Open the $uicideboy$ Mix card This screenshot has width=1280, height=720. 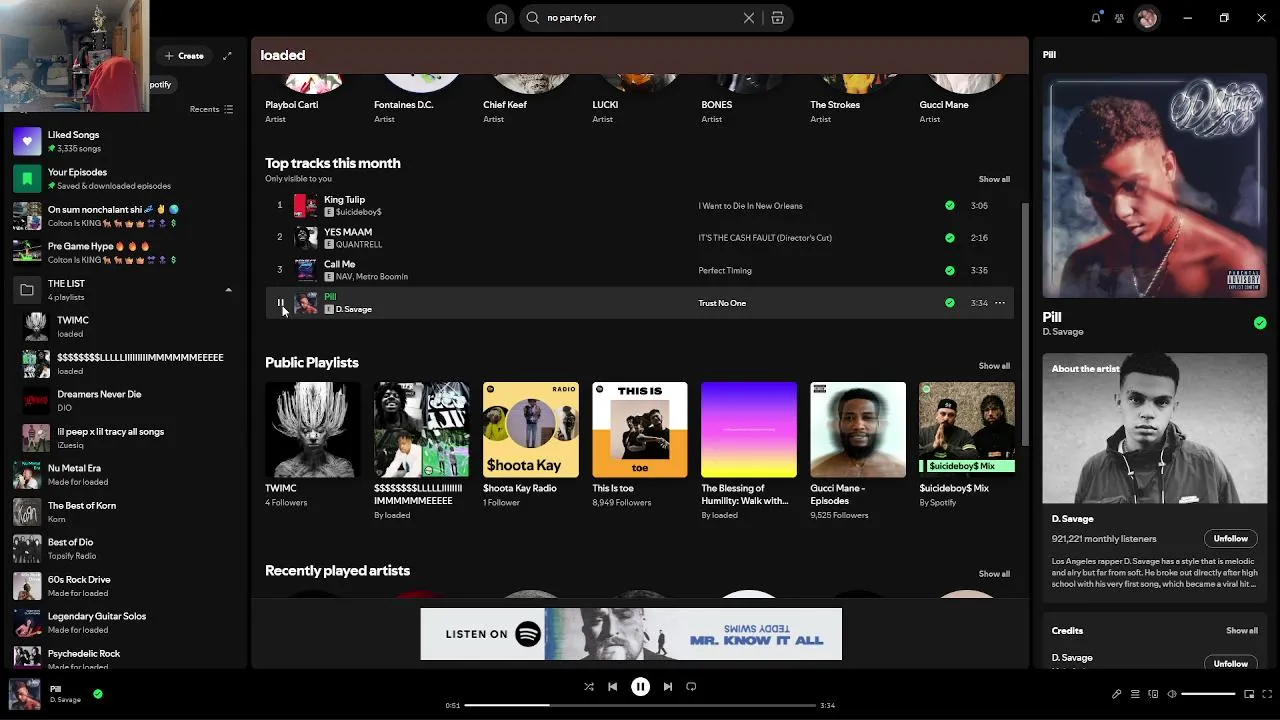click(x=967, y=445)
